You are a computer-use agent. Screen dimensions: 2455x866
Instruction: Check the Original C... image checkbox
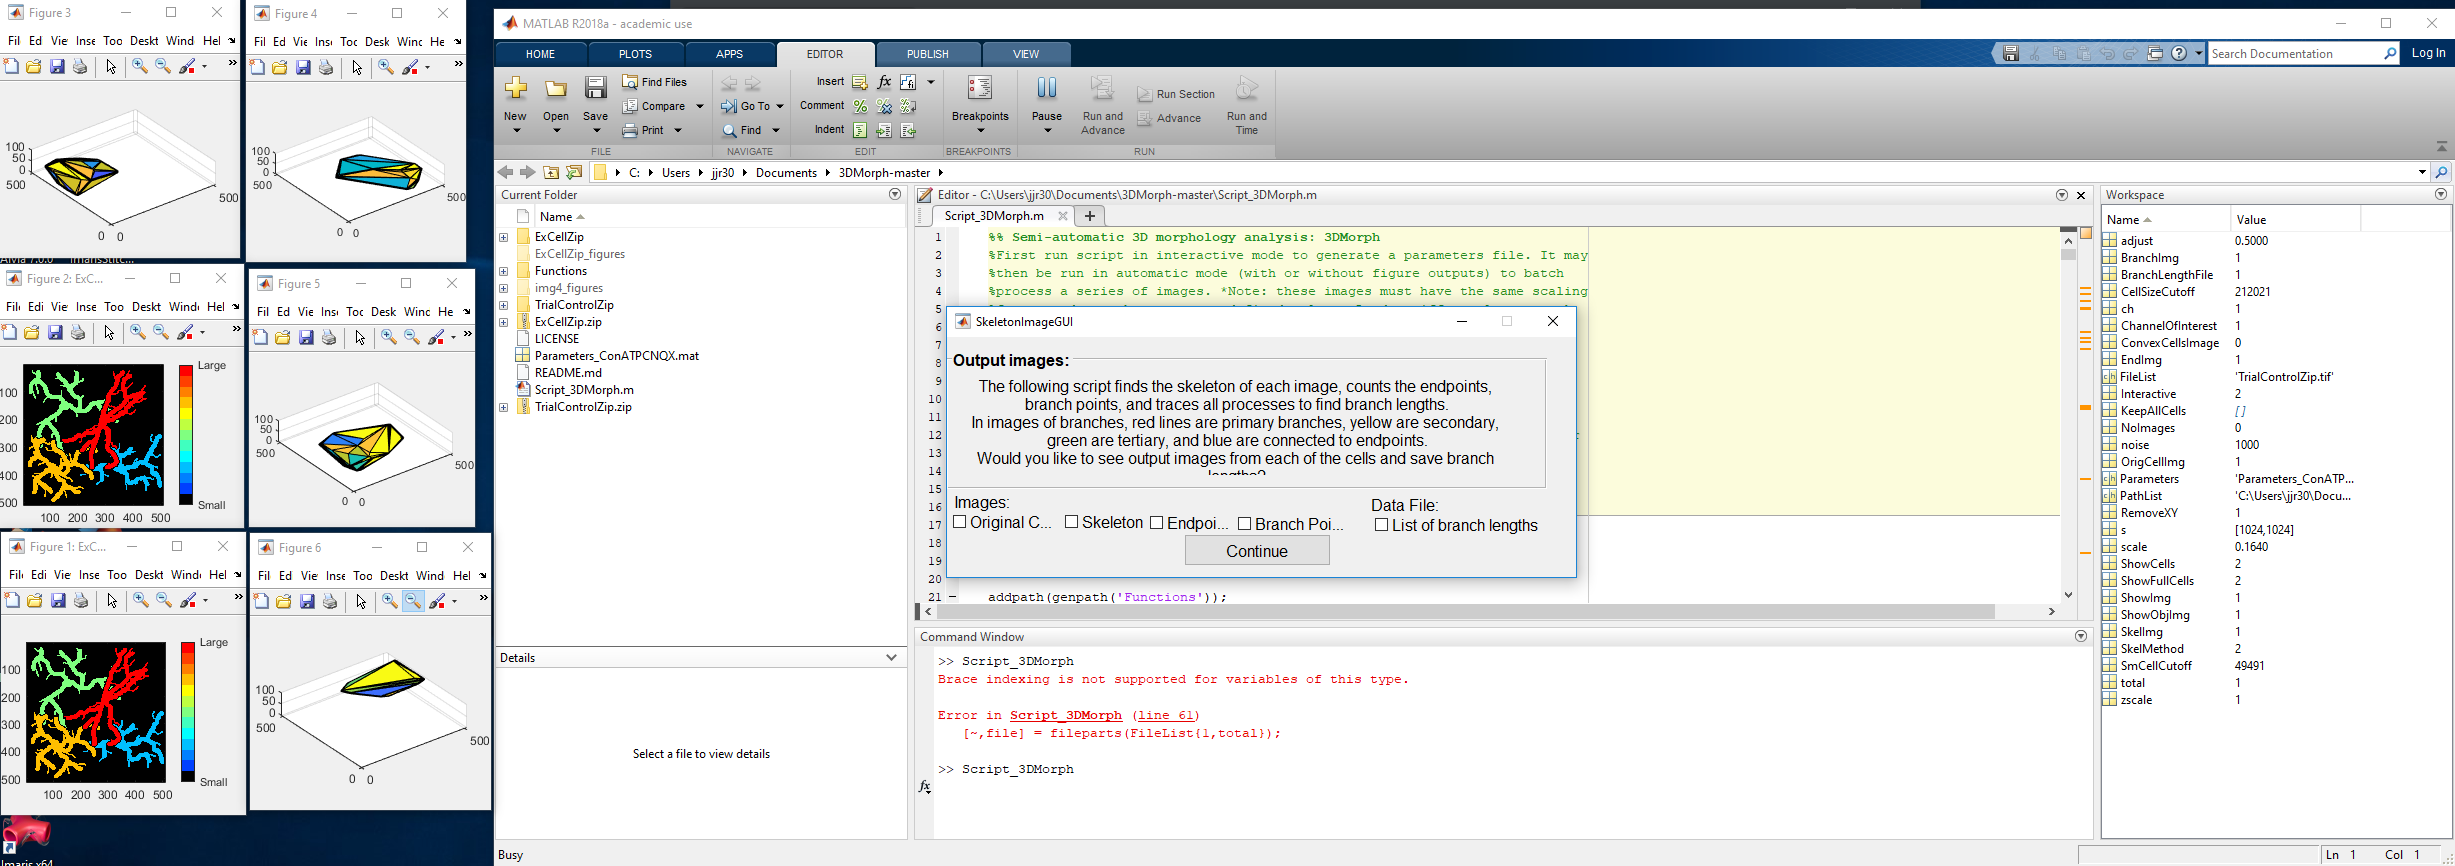click(960, 522)
